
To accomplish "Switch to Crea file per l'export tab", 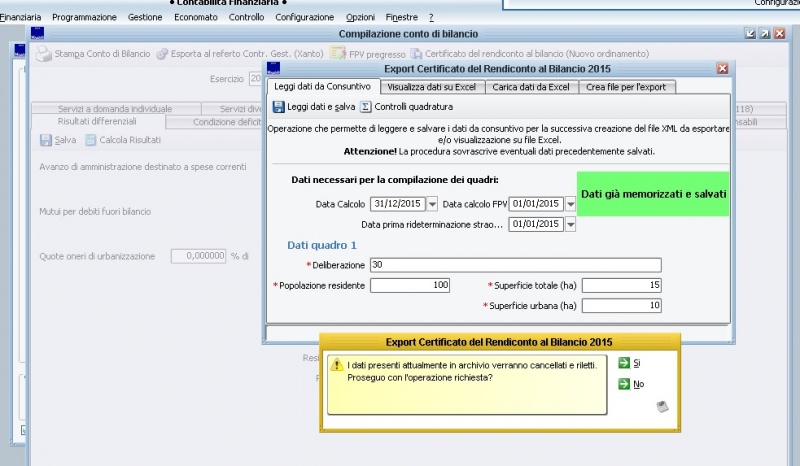I will pos(626,87).
